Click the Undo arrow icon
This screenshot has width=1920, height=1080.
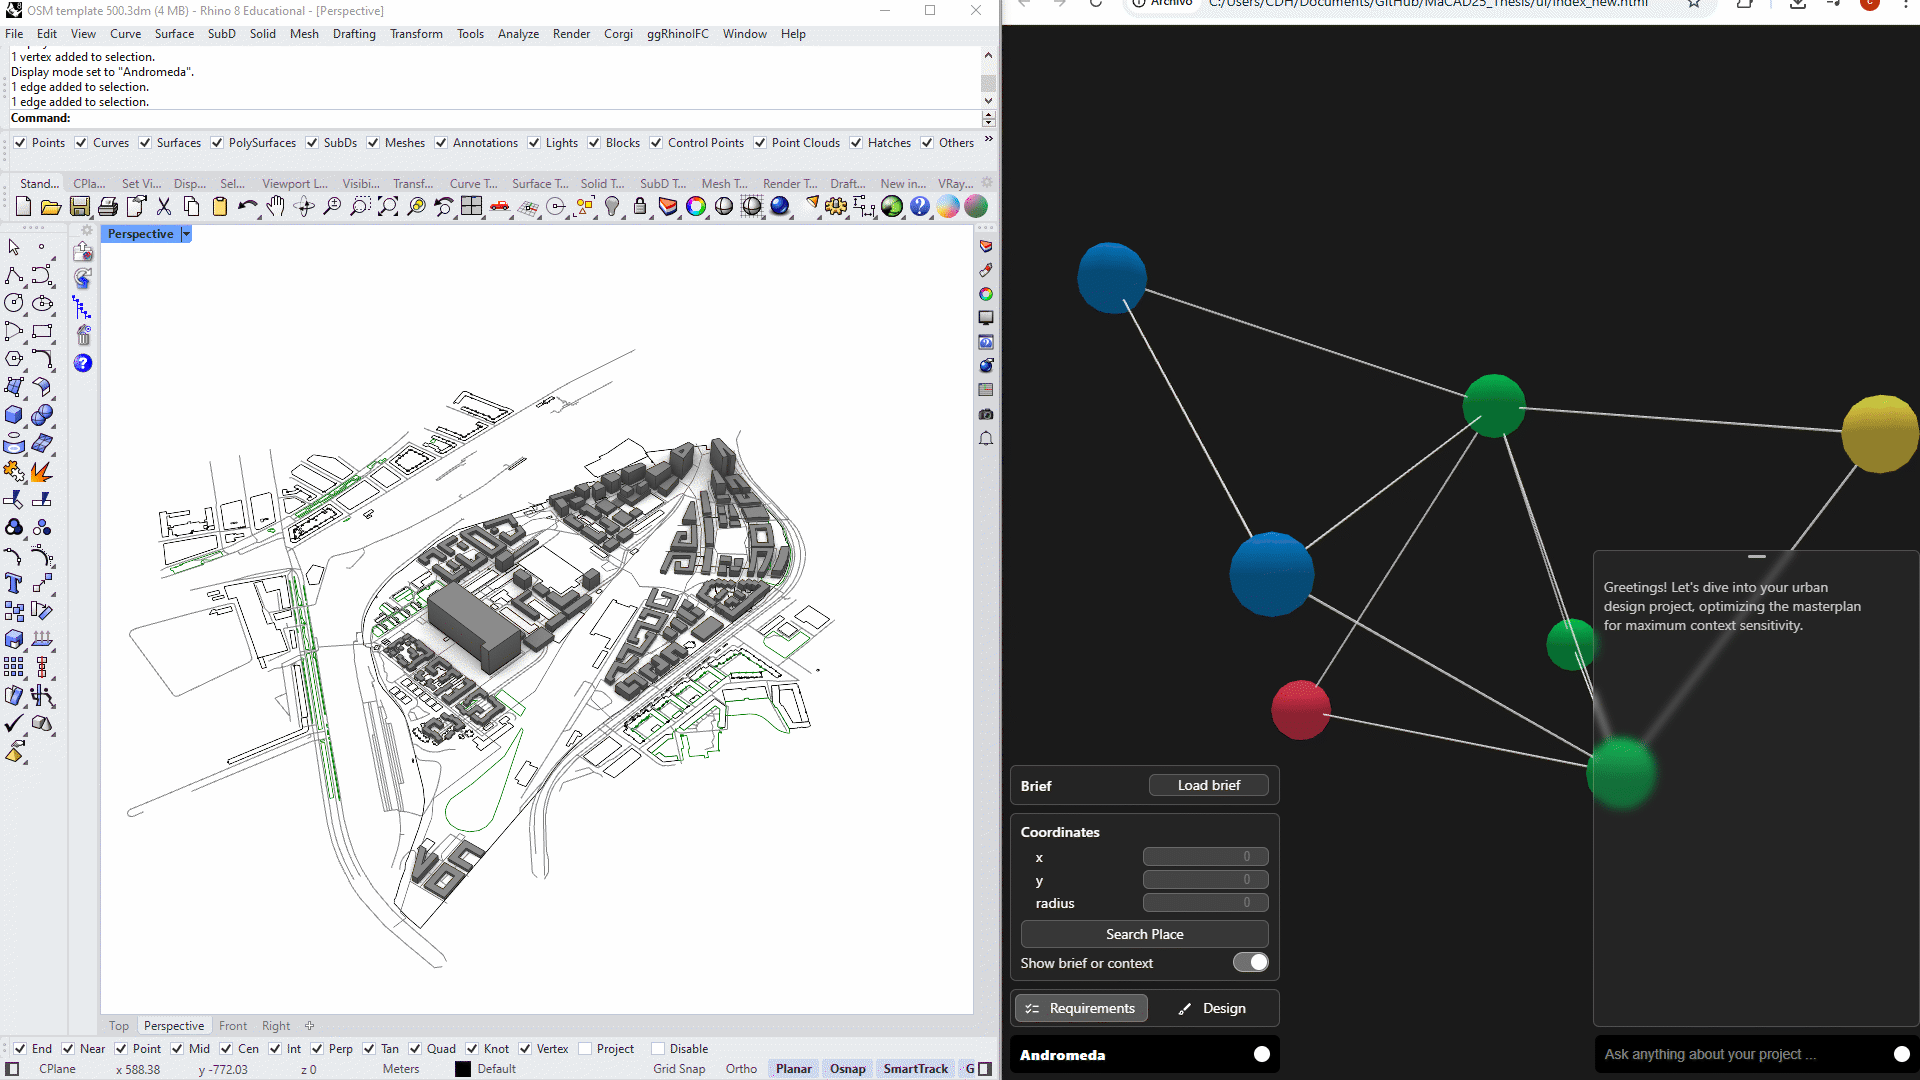point(247,207)
